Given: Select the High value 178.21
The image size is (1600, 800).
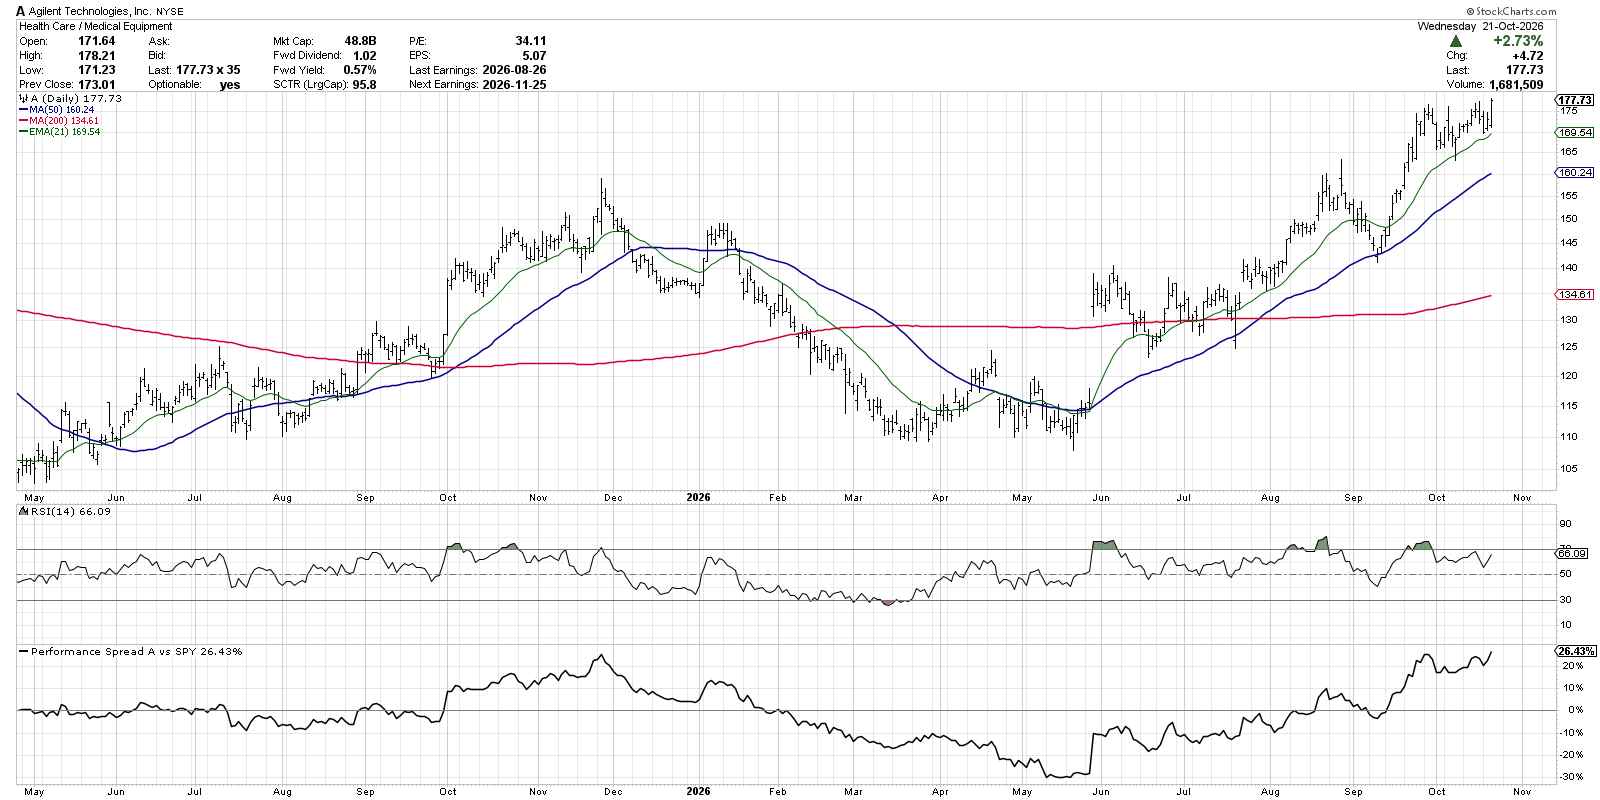Looking at the screenshot, I should click(x=97, y=56).
